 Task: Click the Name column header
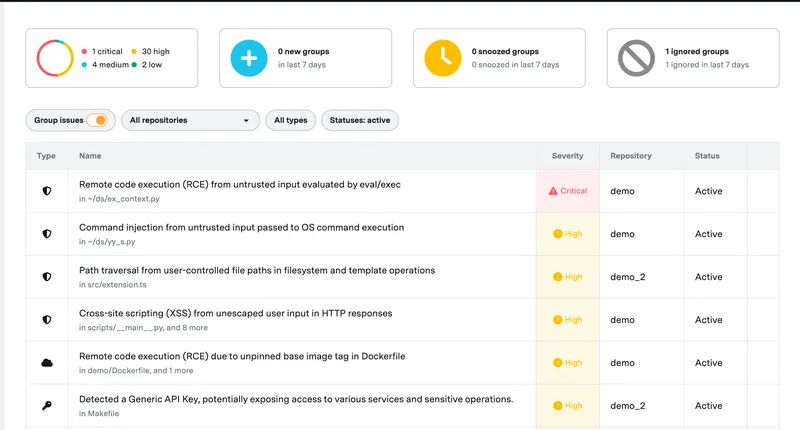[90, 156]
